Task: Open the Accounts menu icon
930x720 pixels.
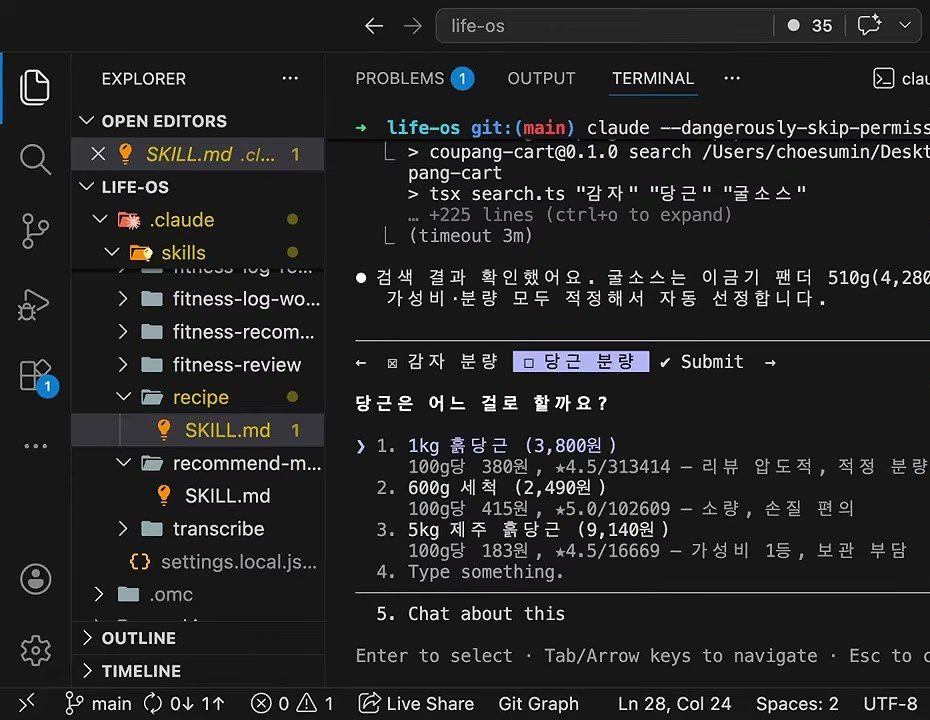Action: pyautogui.click(x=36, y=579)
